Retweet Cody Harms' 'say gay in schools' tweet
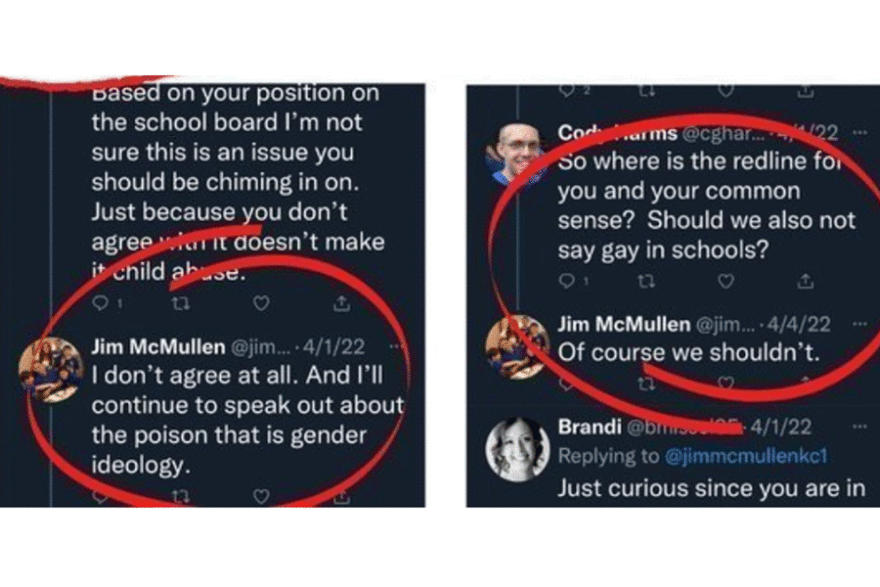The width and height of the screenshot is (880, 587). (x=648, y=281)
